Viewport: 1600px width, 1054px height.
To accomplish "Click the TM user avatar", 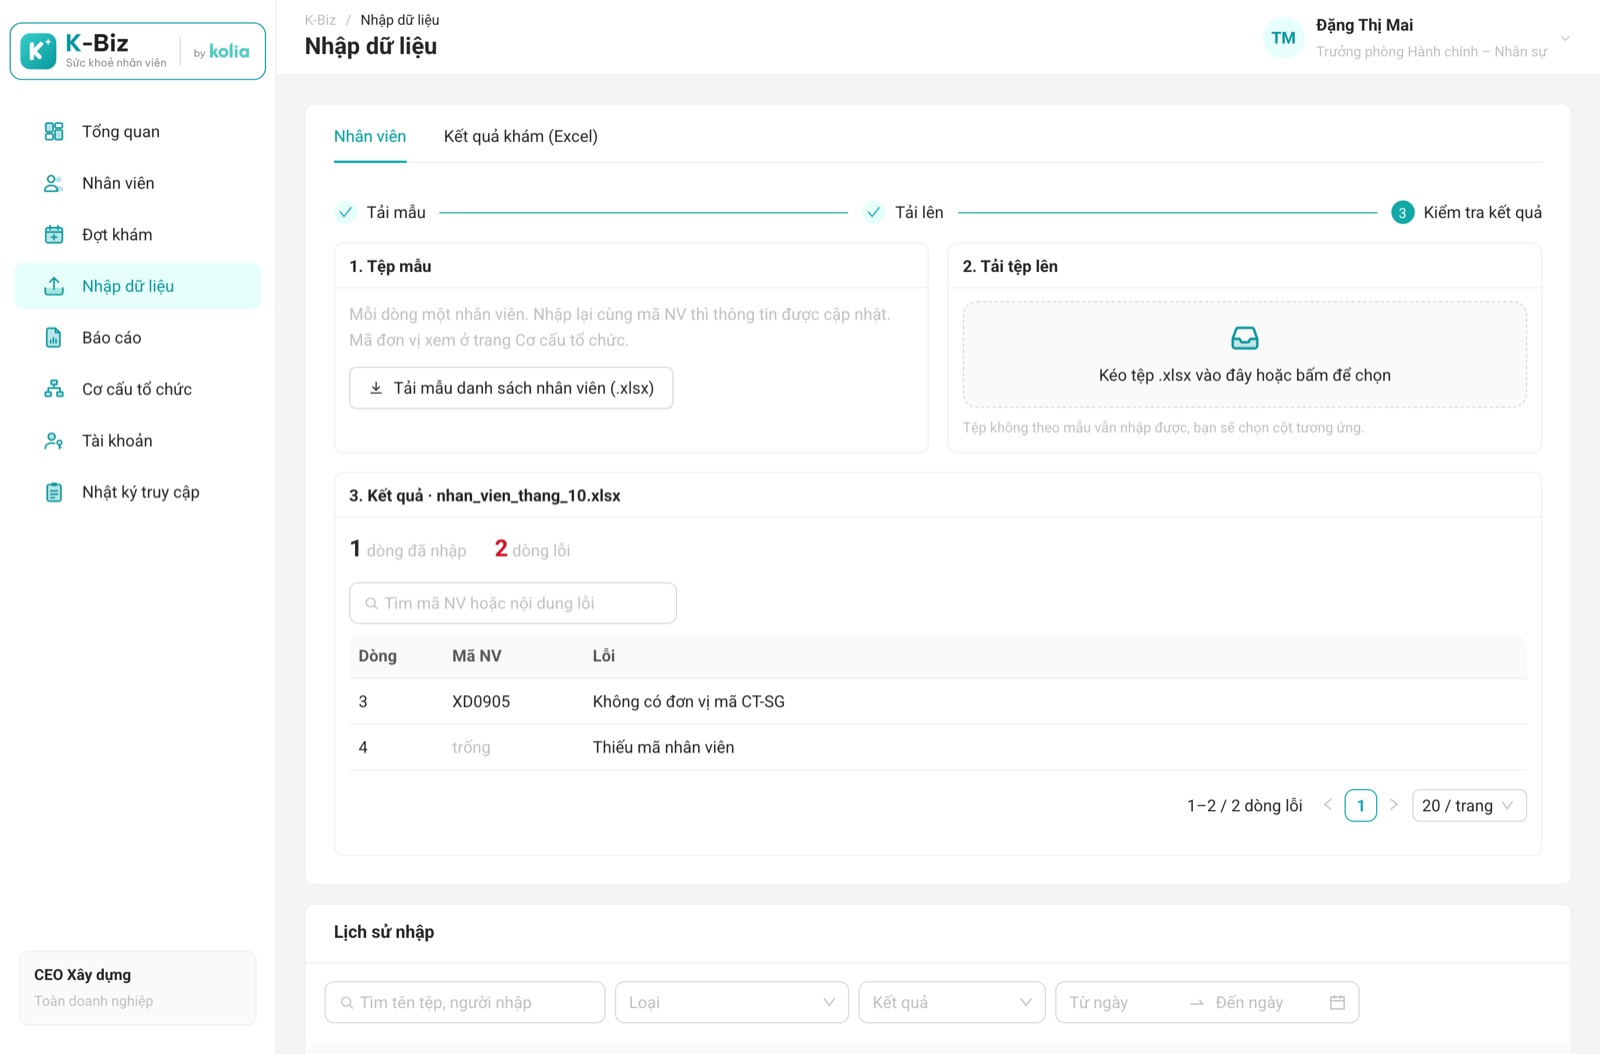I will (1283, 38).
